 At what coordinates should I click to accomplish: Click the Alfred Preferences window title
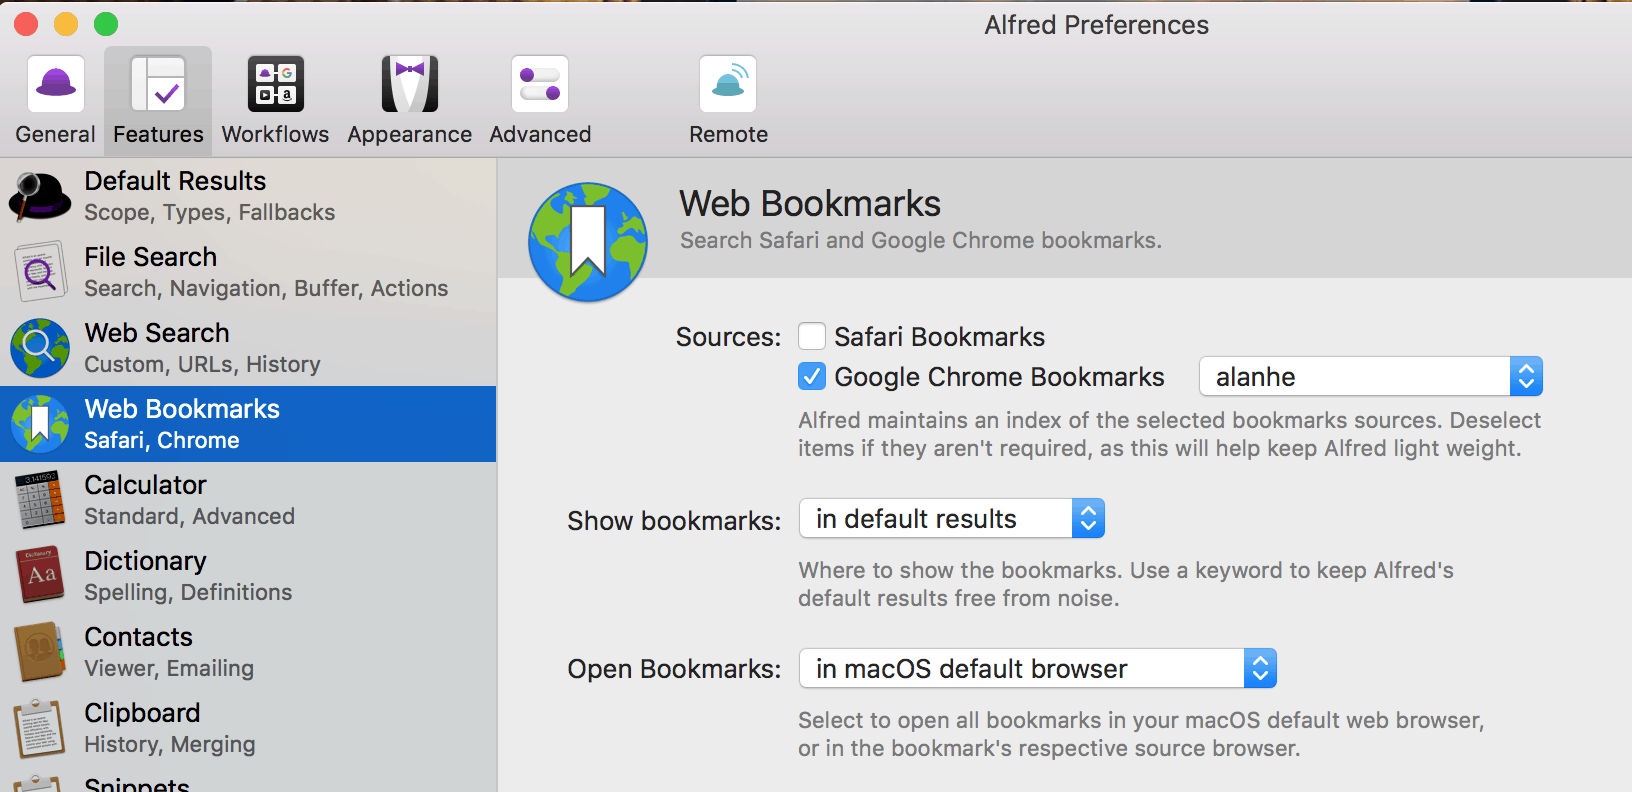(x=1096, y=25)
